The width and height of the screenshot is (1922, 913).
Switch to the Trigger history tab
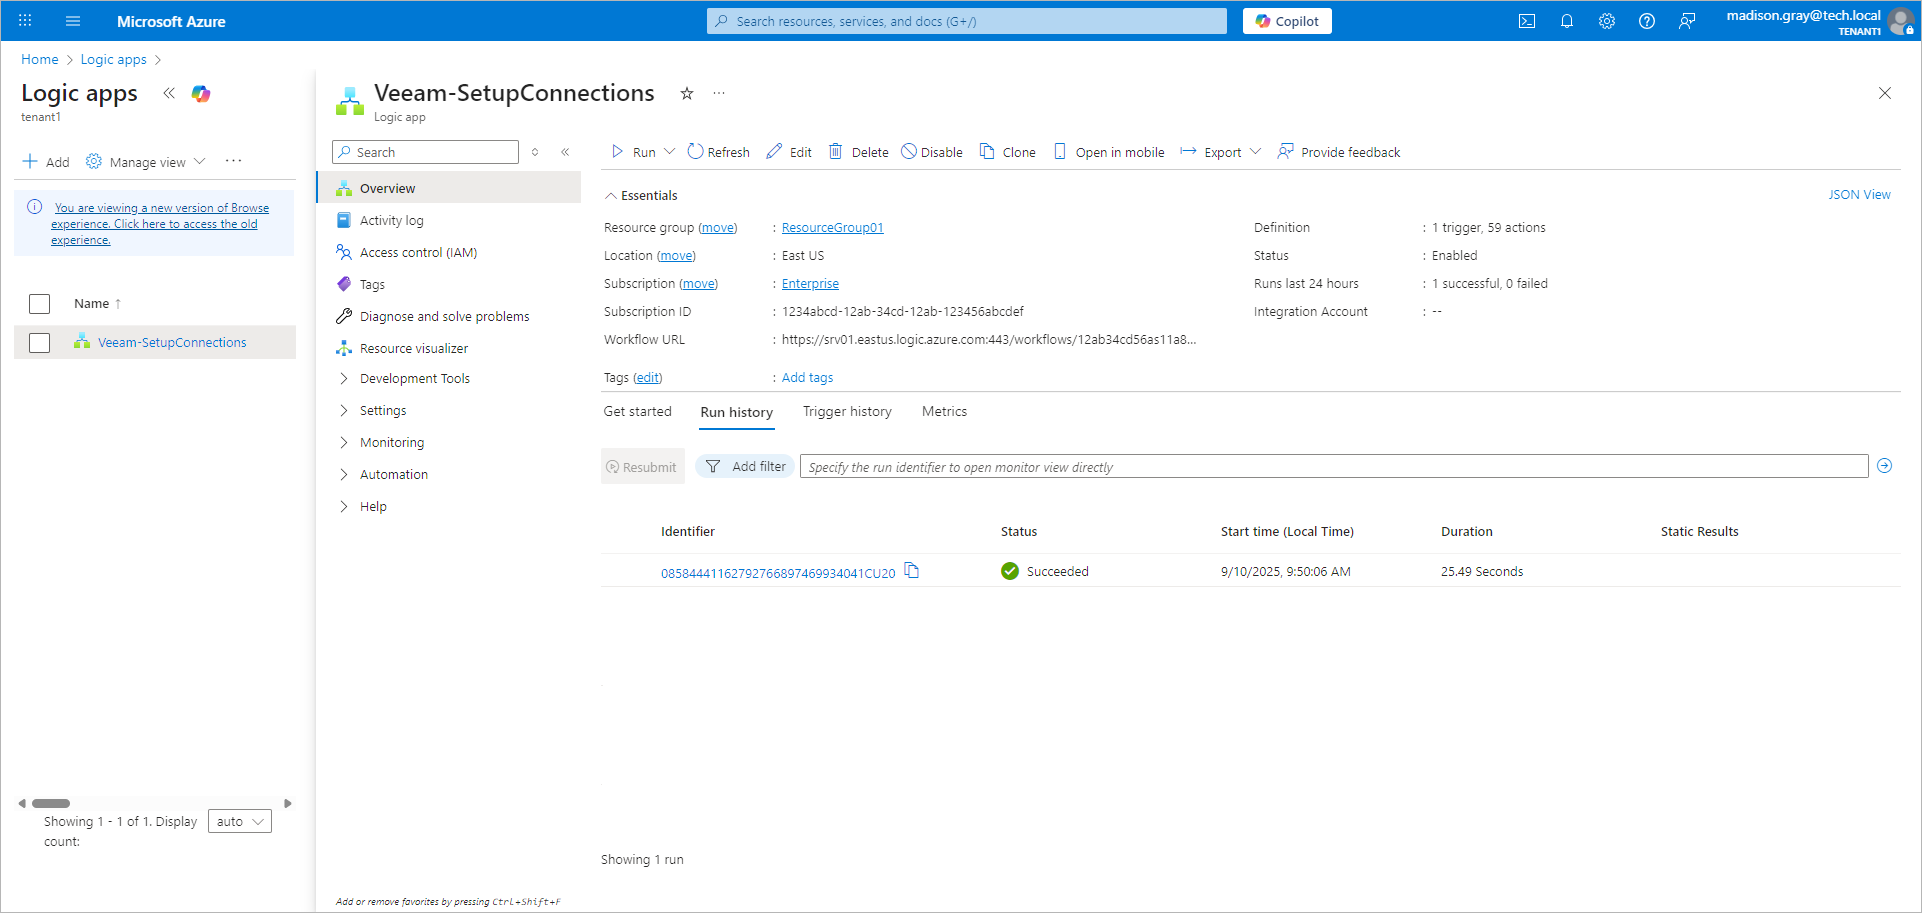click(x=847, y=411)
